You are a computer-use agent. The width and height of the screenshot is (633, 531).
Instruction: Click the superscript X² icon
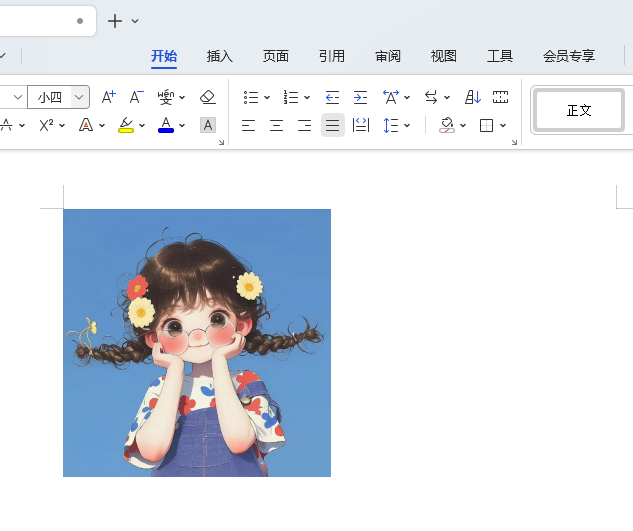(46, 125)
